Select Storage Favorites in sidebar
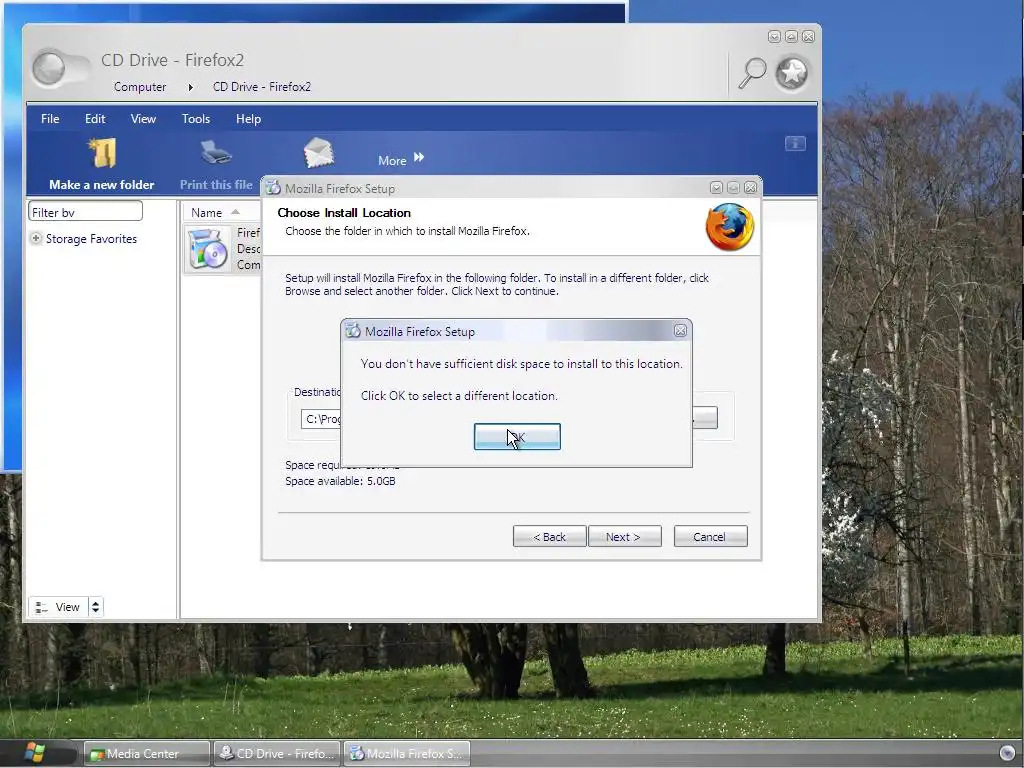 tap(91, 239)
